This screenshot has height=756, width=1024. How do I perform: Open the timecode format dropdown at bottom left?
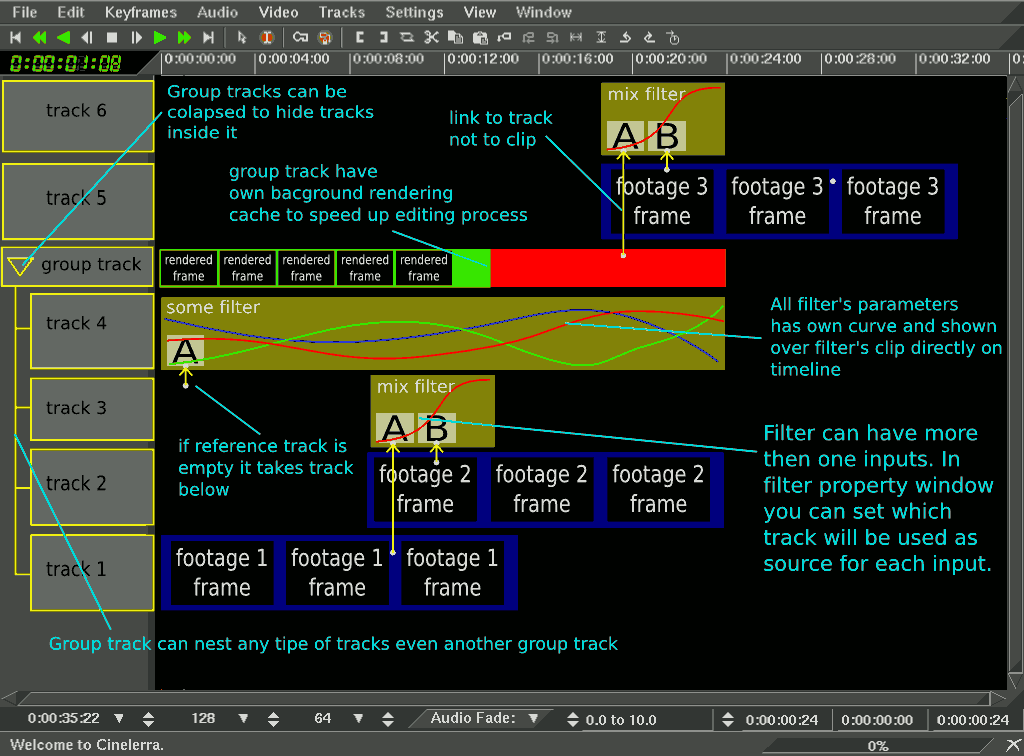(x=118, y=718)
